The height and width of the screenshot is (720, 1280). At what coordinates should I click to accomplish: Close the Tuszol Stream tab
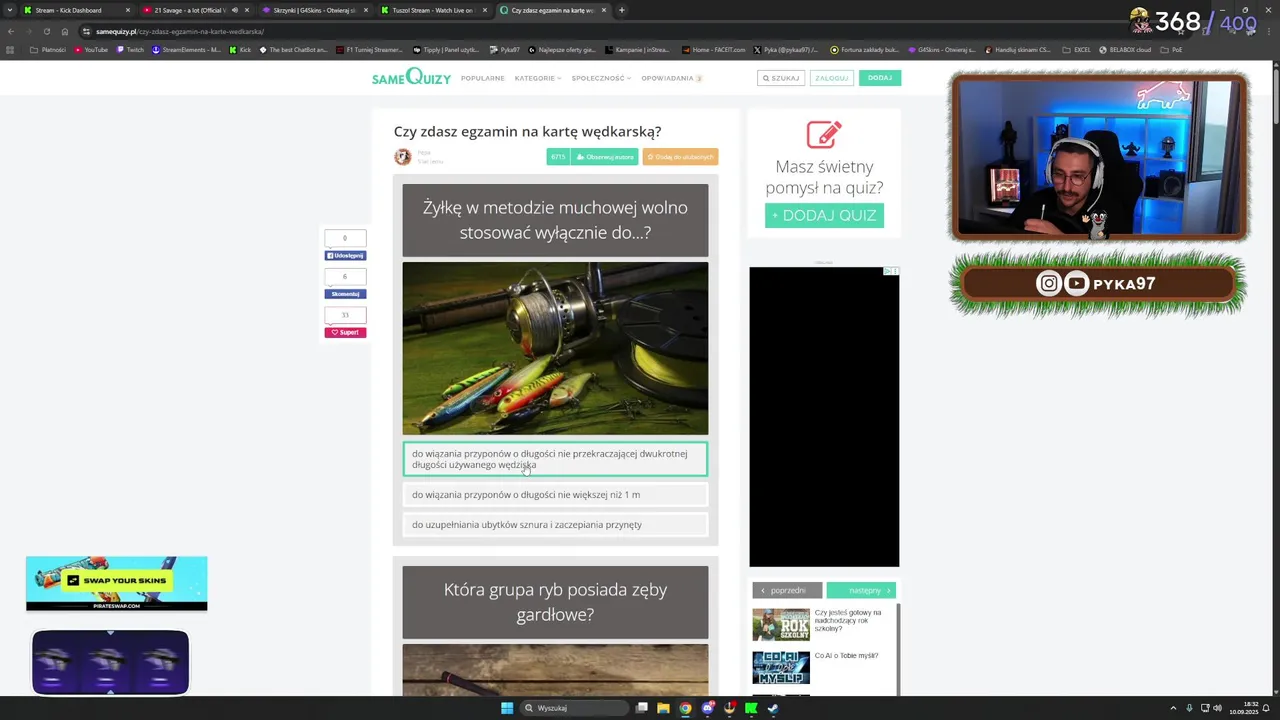click(485, 10)
